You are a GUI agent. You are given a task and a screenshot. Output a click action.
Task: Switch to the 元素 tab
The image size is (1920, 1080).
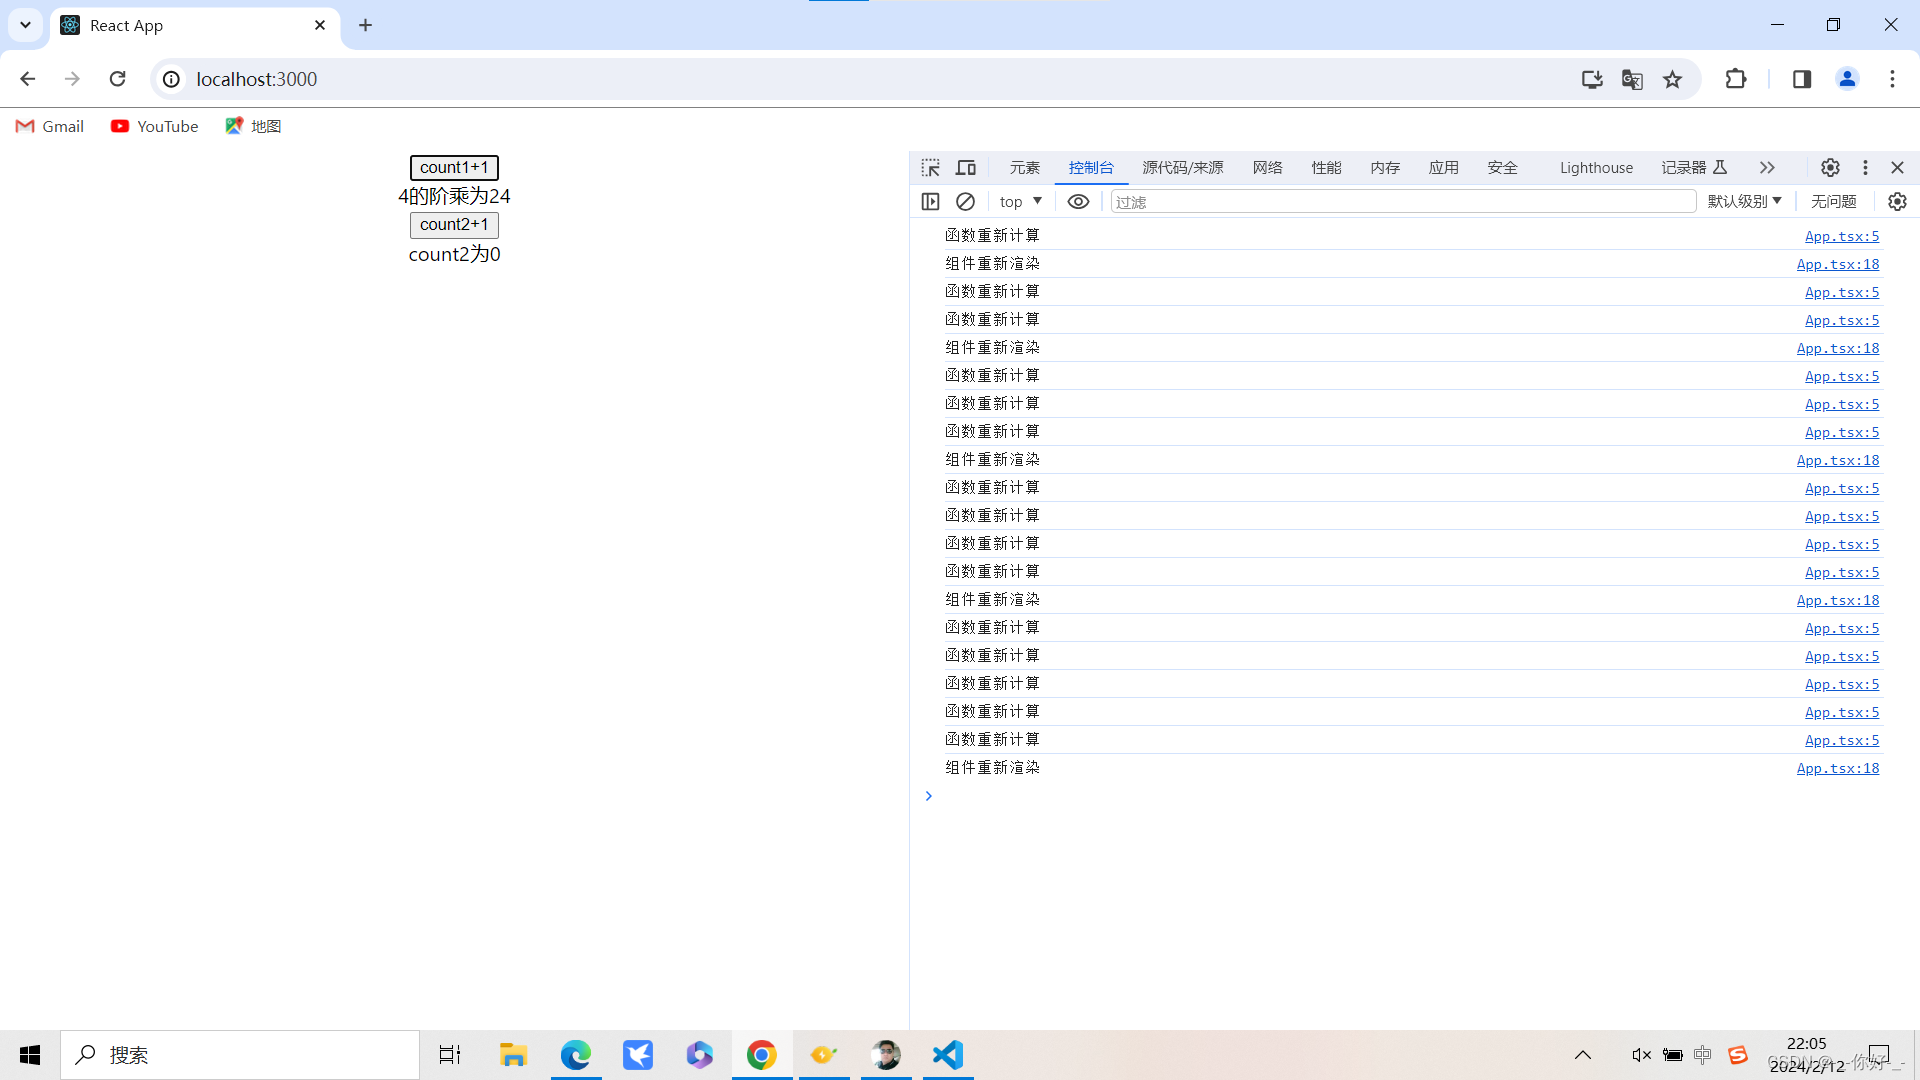tap(1024, 167)
